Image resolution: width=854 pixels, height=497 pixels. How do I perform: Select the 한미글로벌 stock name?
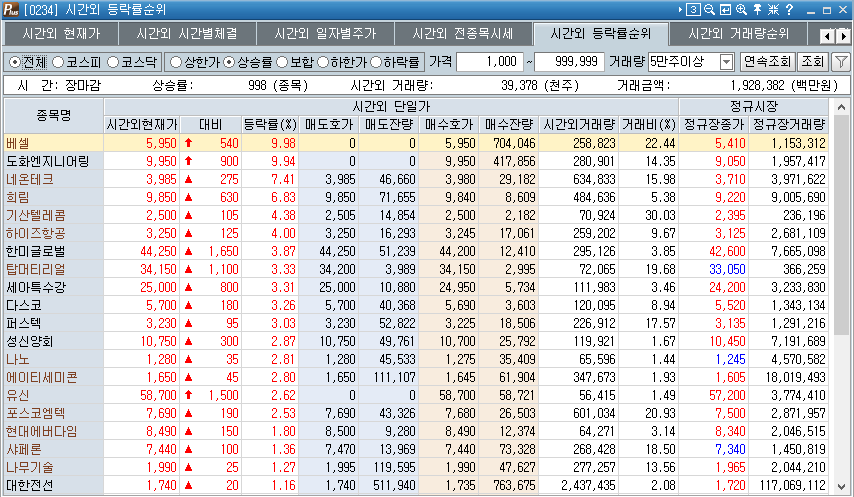click(x=35, y=251)
